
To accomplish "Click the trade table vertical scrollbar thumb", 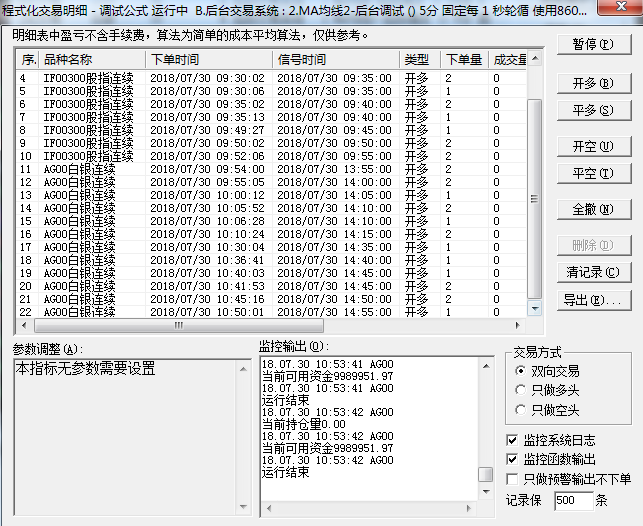I will coord(535,199).
